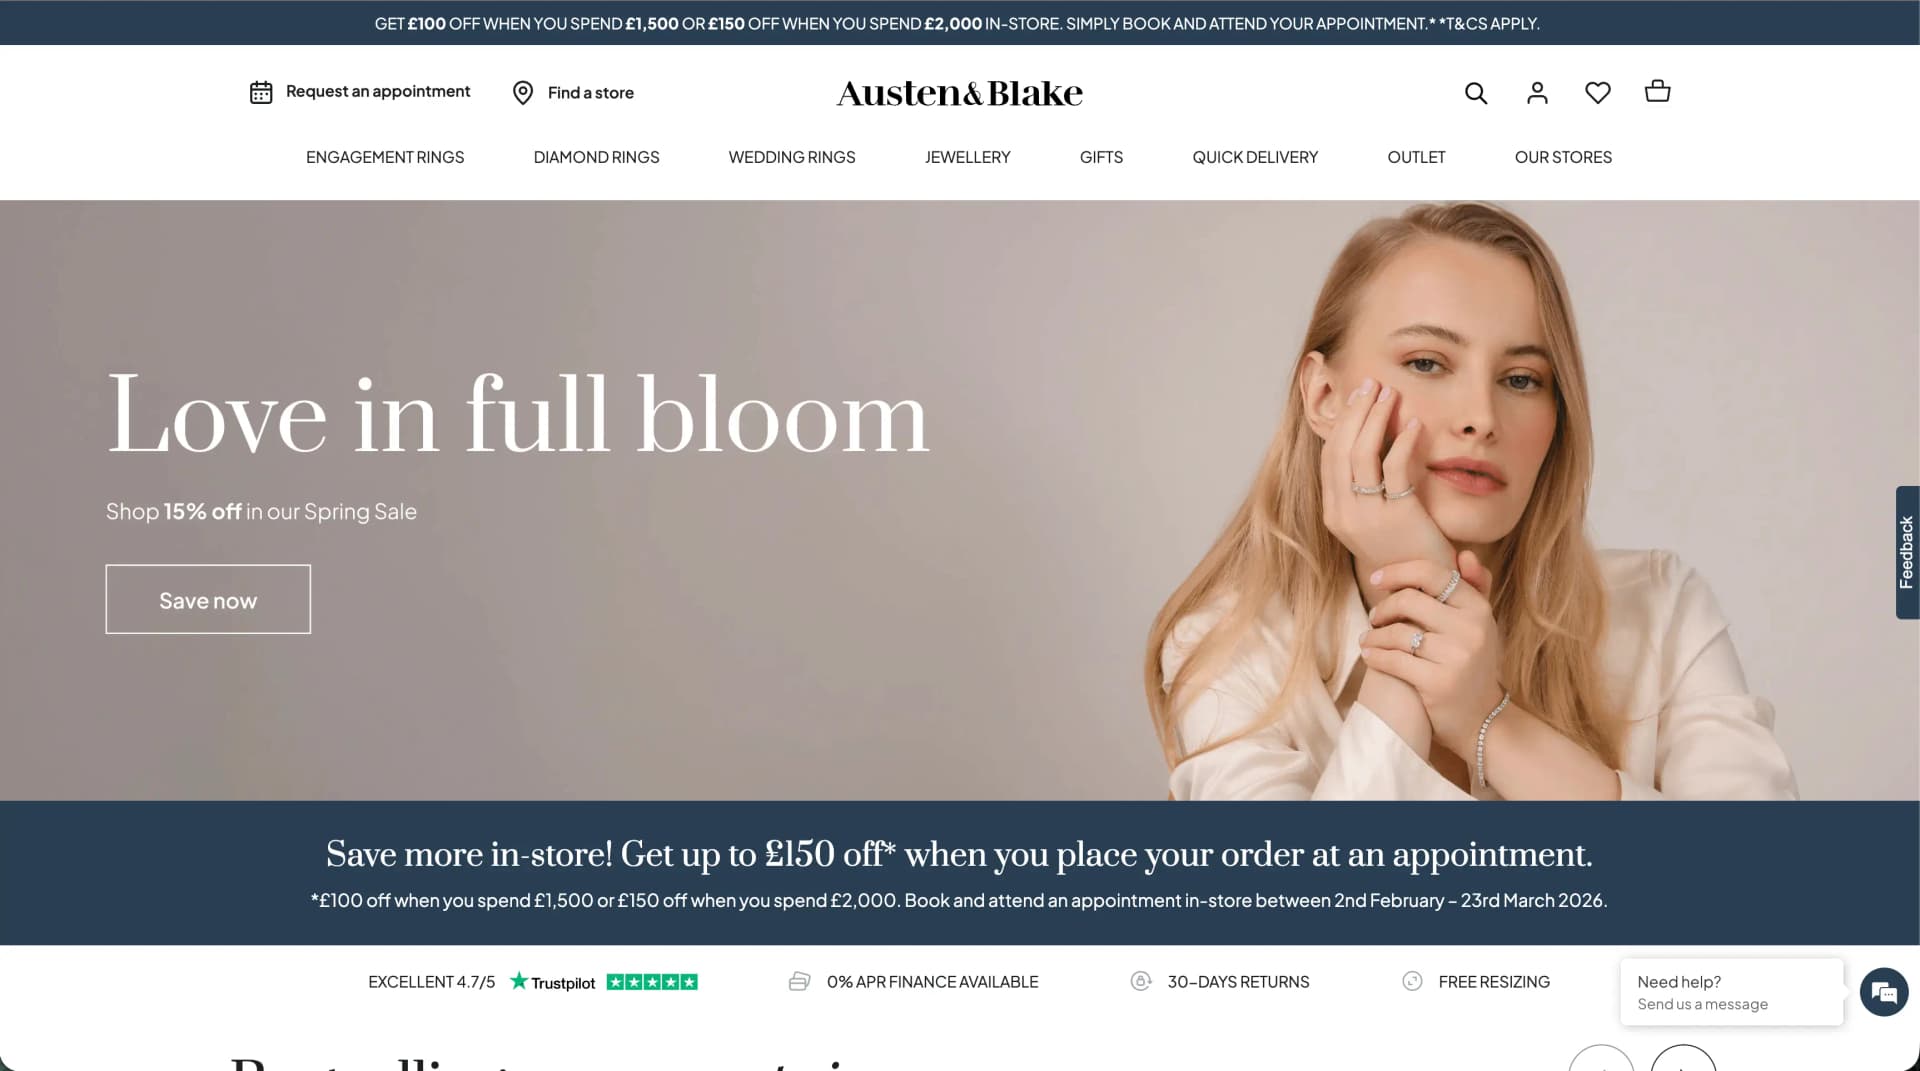1920x1071 pixels.
Task: Expand the Wedding Rings menu
Action: pyautogui.click(x=792, y=157)
